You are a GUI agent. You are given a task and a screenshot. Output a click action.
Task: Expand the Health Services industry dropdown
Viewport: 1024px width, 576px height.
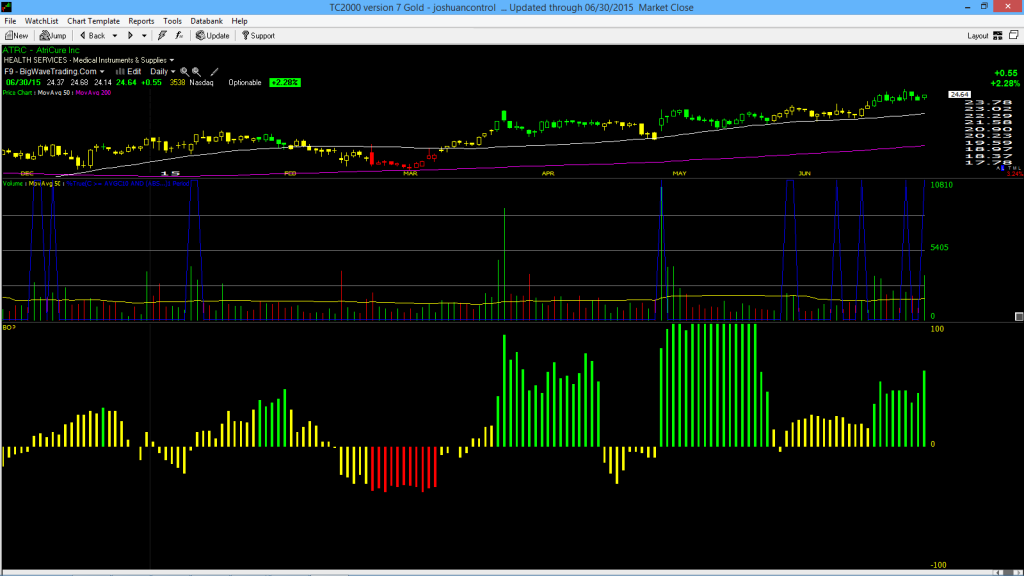click(172, 61)
